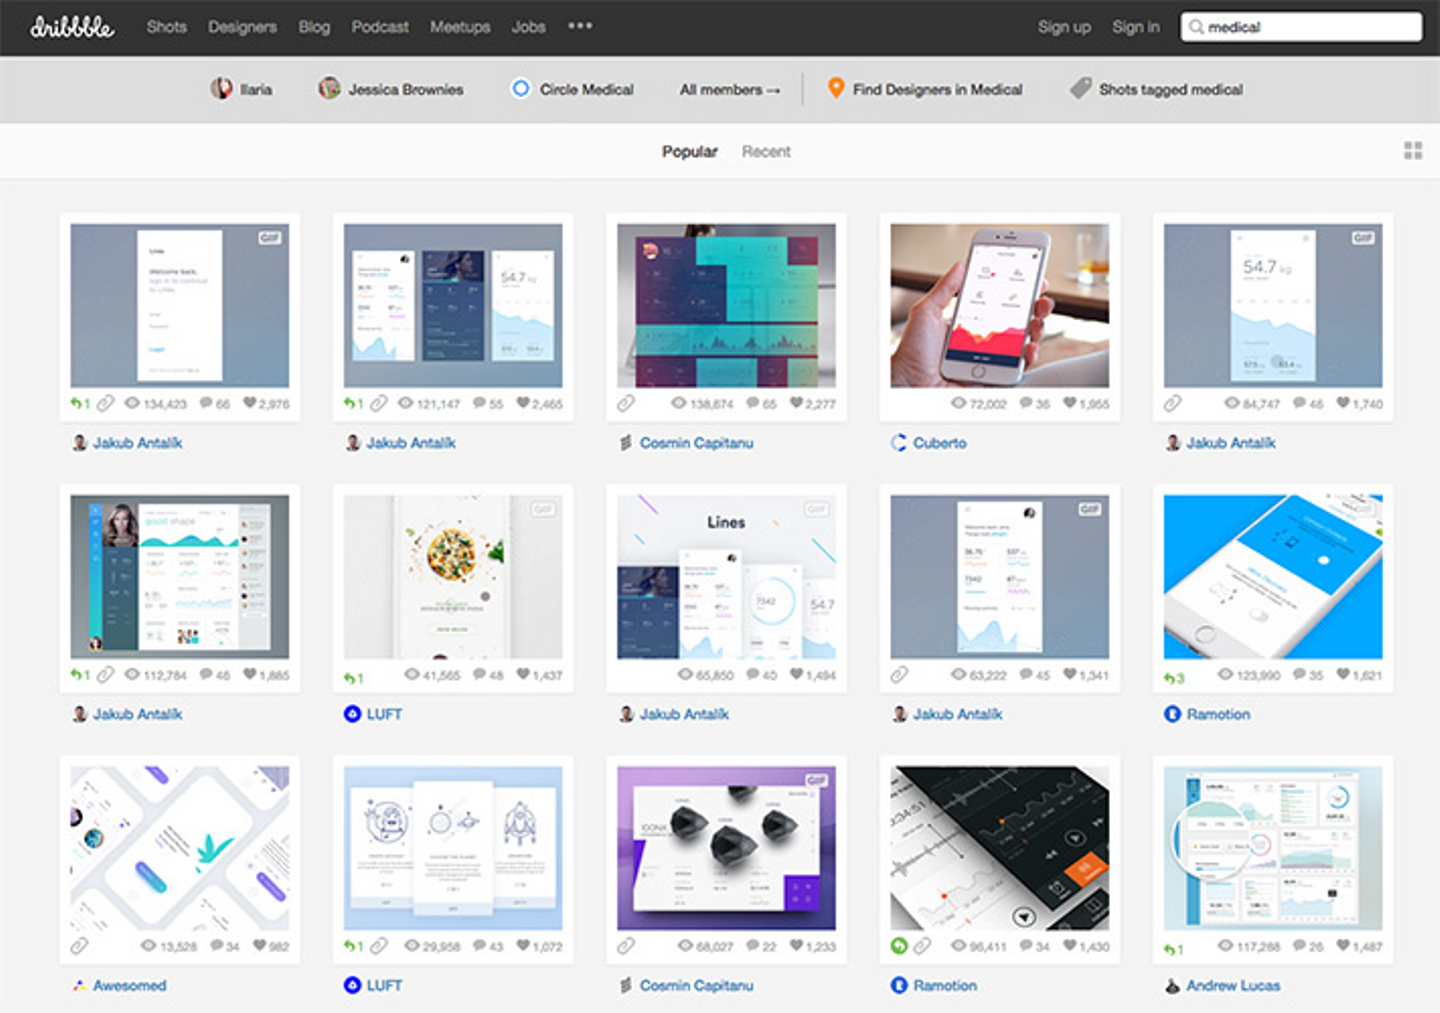Open the Podcast page
This screenshot has width=1440, height=1013.
coord(380,27)
